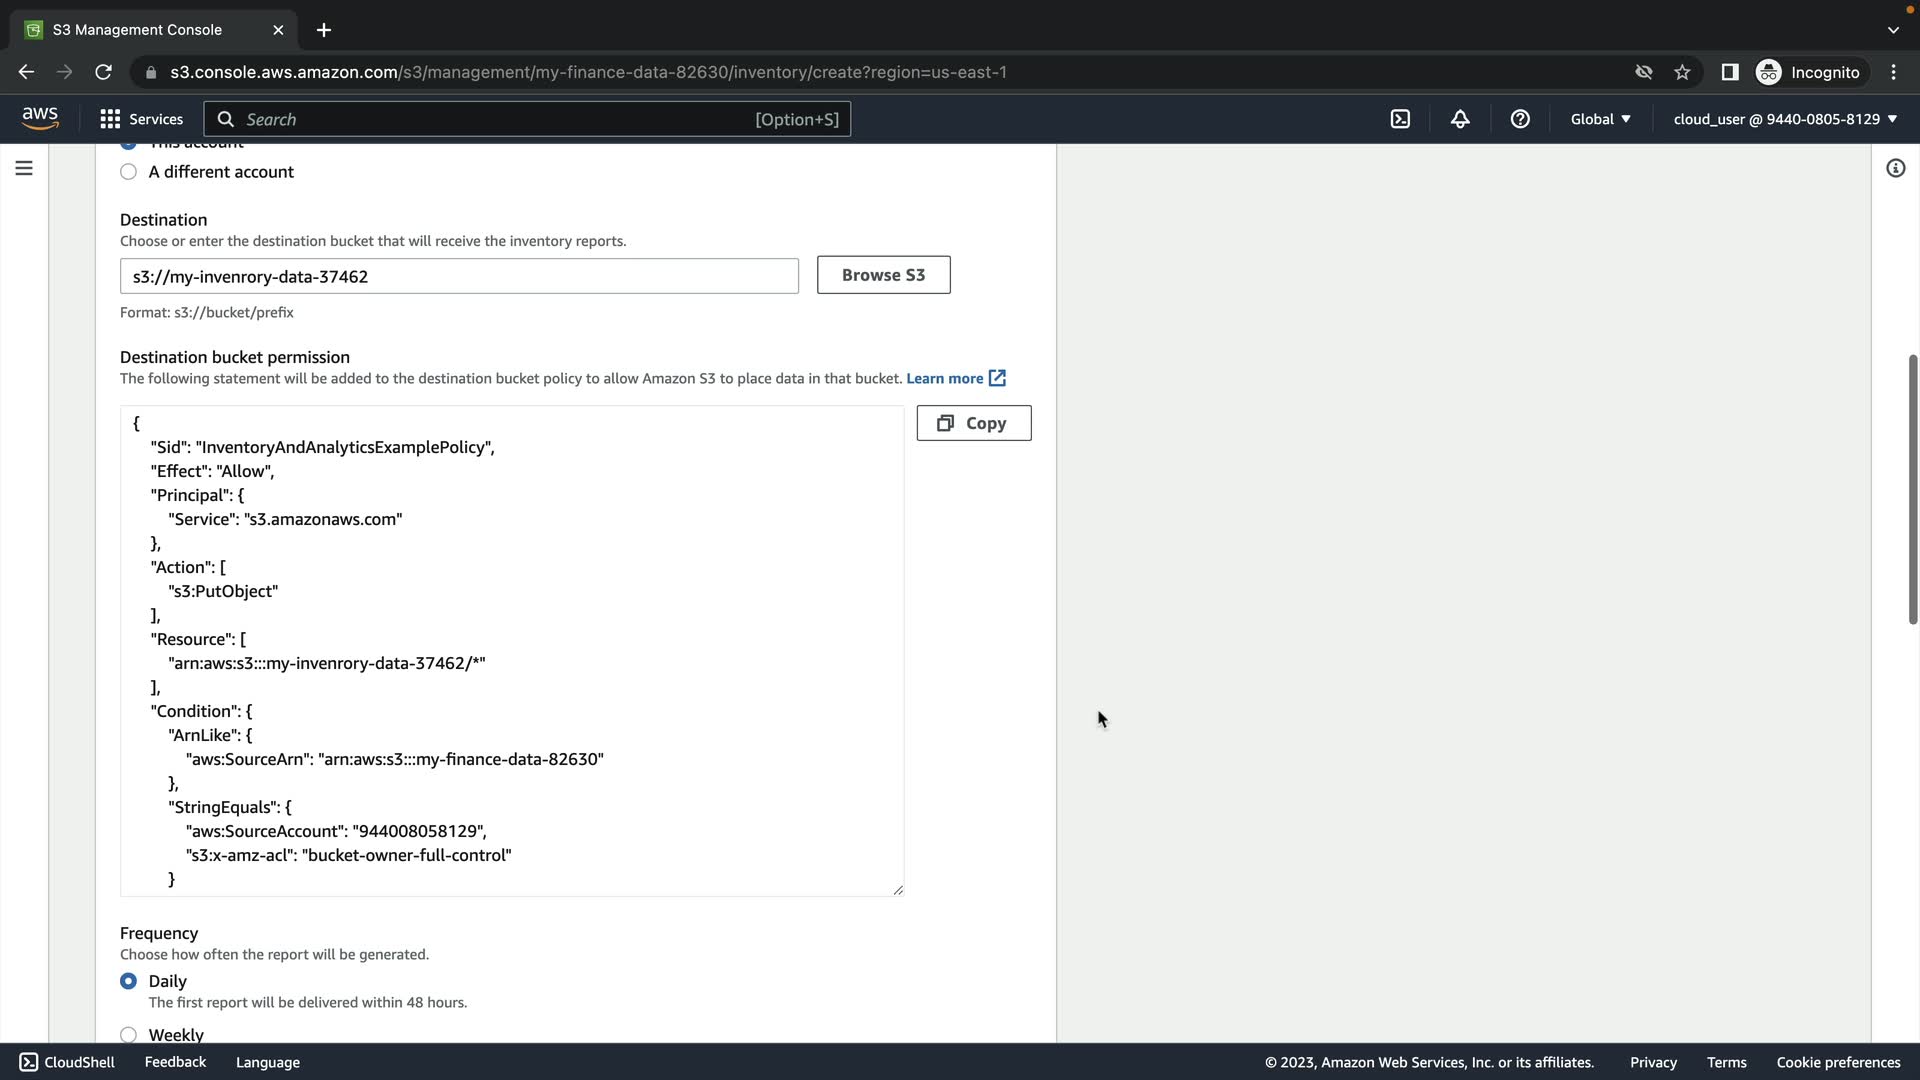
Task: Go to the AWS home logo
Action: click(x=40, y=118)
